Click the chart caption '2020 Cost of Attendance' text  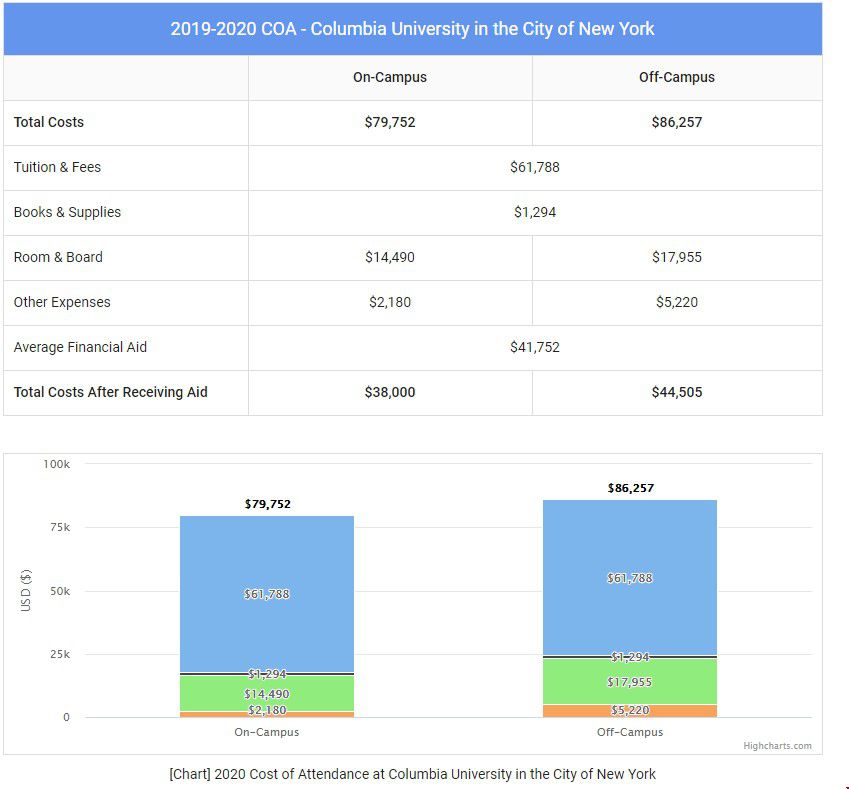pos(412,774)
